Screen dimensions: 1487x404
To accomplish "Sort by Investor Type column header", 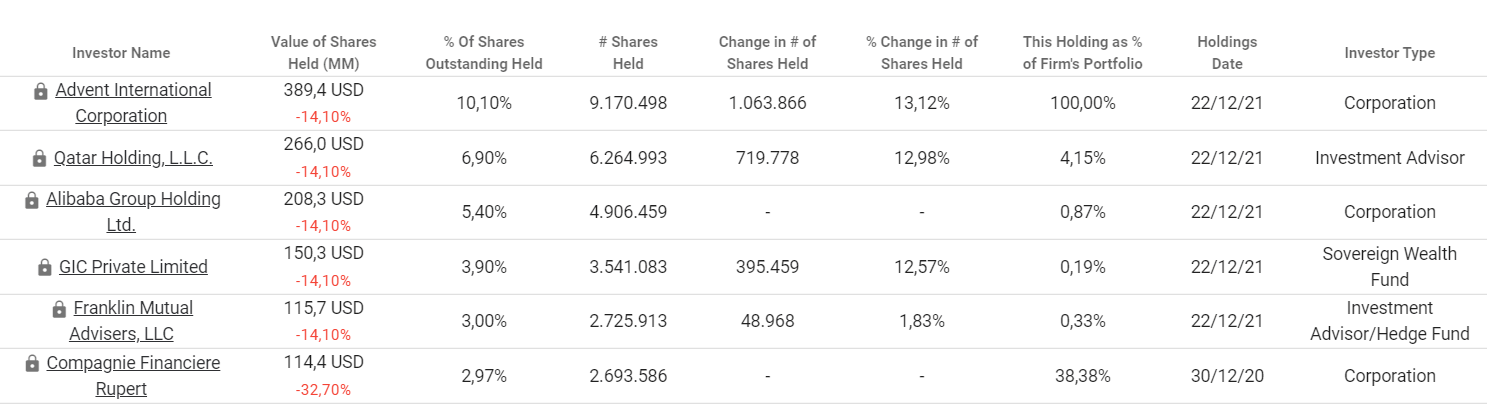I will coord(1389,53).
